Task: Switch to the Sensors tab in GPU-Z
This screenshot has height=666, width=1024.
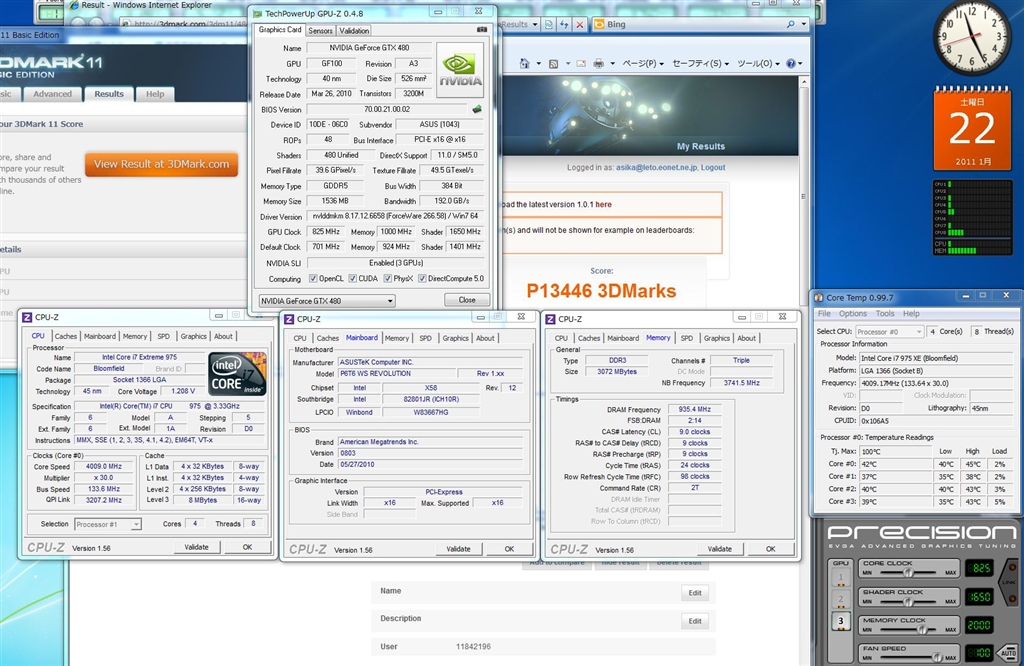Action: pyautogui.click(x=320, y=30)
